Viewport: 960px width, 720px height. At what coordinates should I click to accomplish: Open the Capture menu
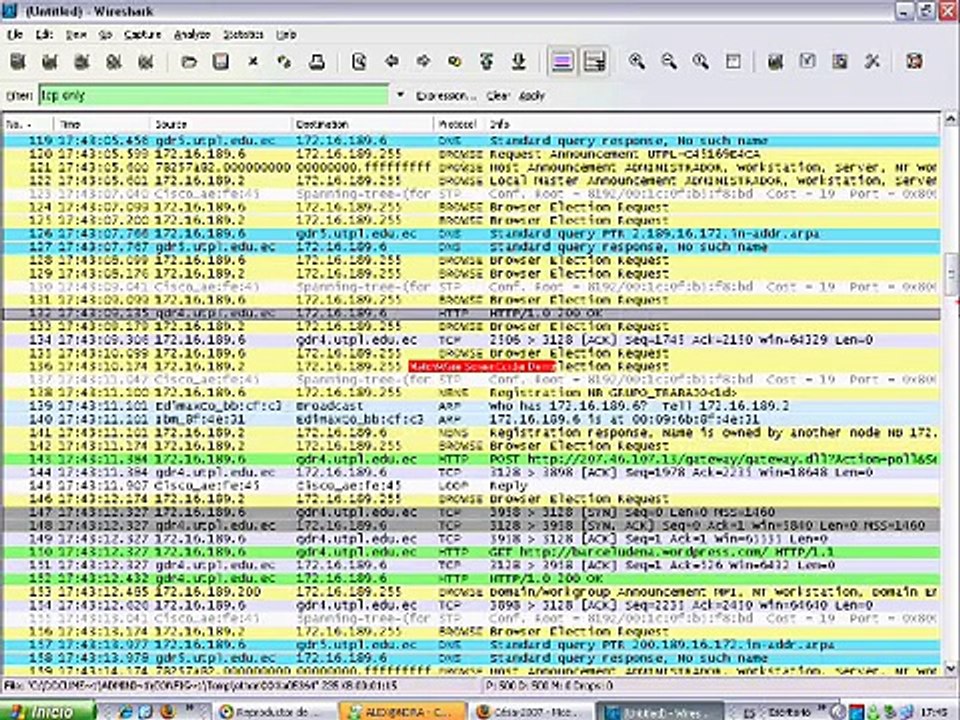[x=142, y=35]
